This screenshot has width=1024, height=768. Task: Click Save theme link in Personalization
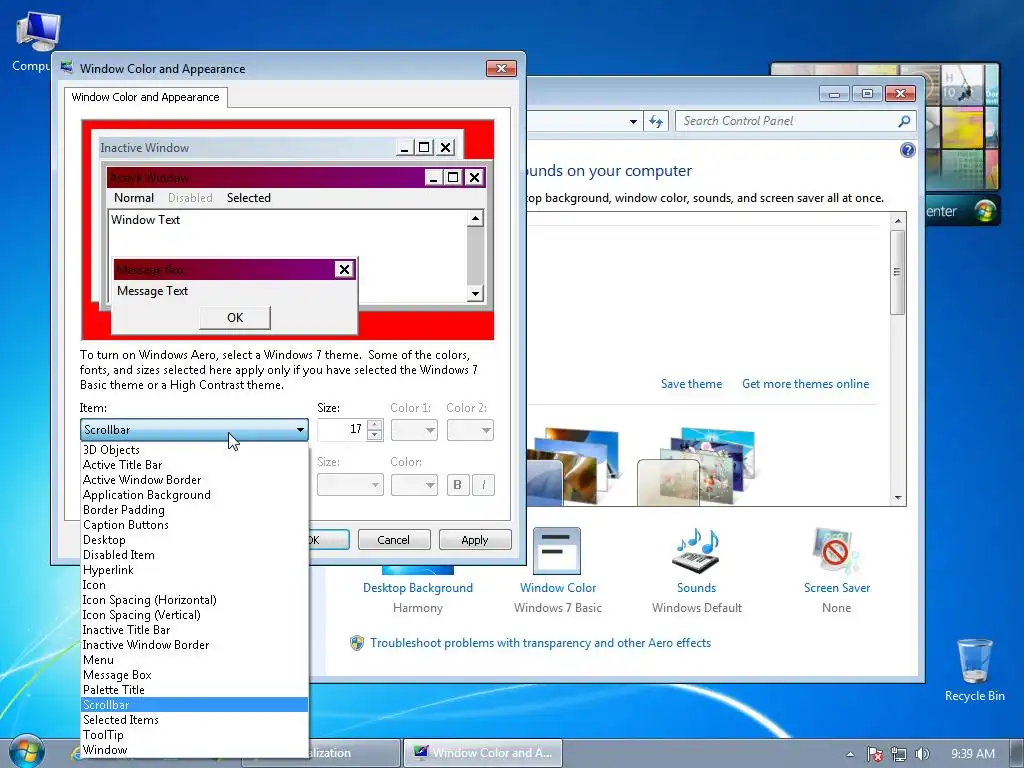coord(692,384)
